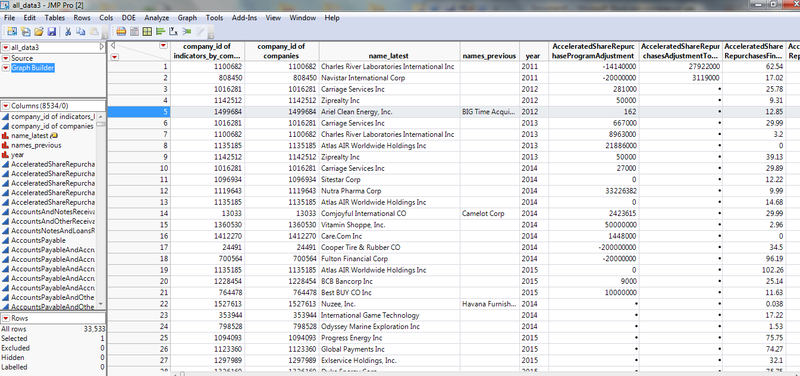Click nominal icon beside names_previous in Columns

click(5, 145)
